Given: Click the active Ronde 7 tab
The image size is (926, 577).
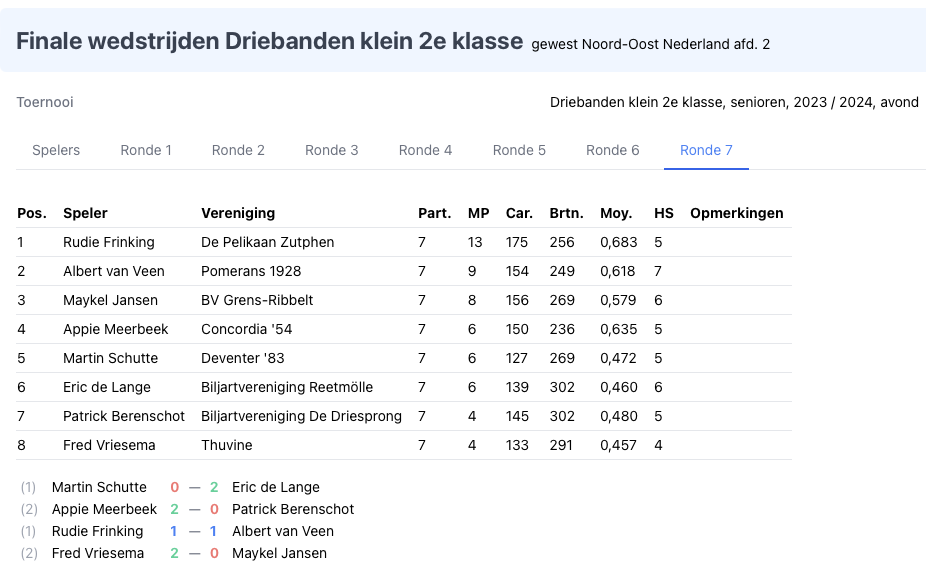Looking at the screenshot, I should click(706, 150).
